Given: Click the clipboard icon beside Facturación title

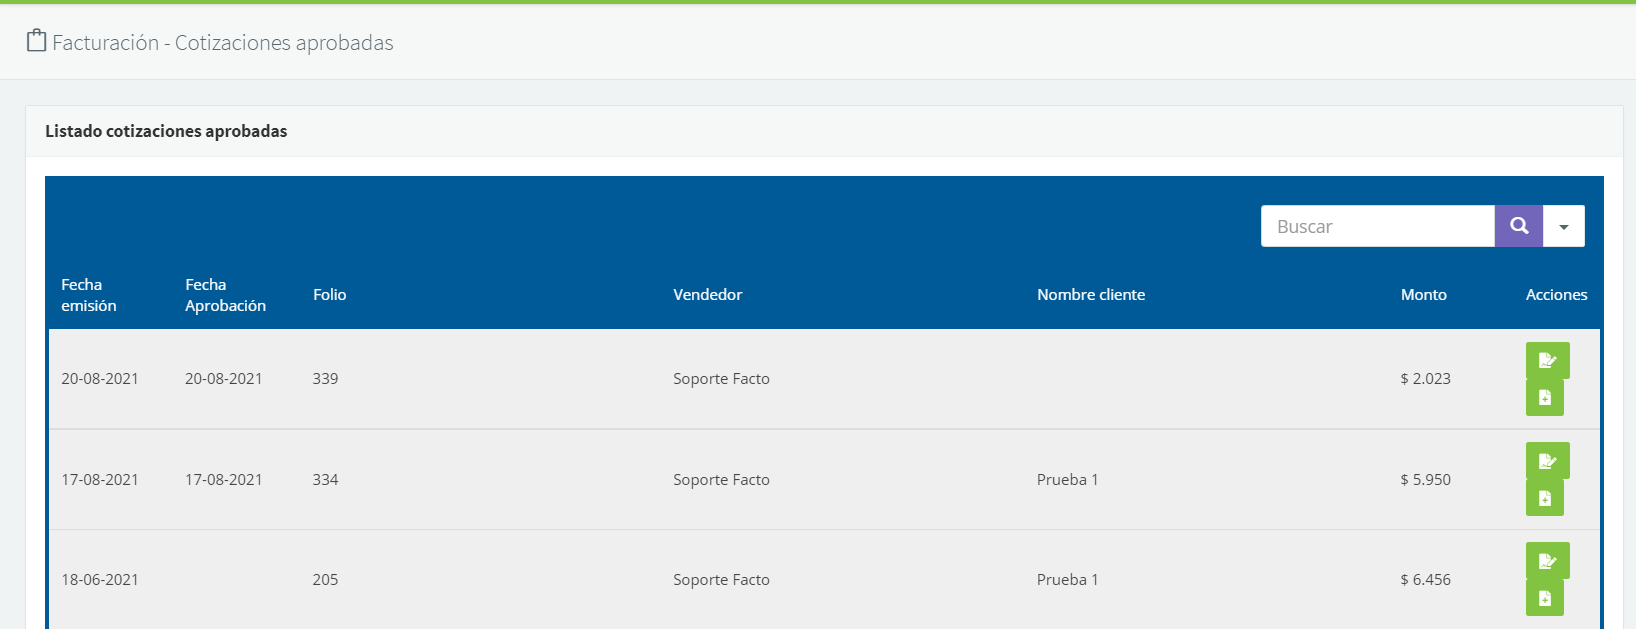Looking at the screenshot, I should [x=37, y=41].
